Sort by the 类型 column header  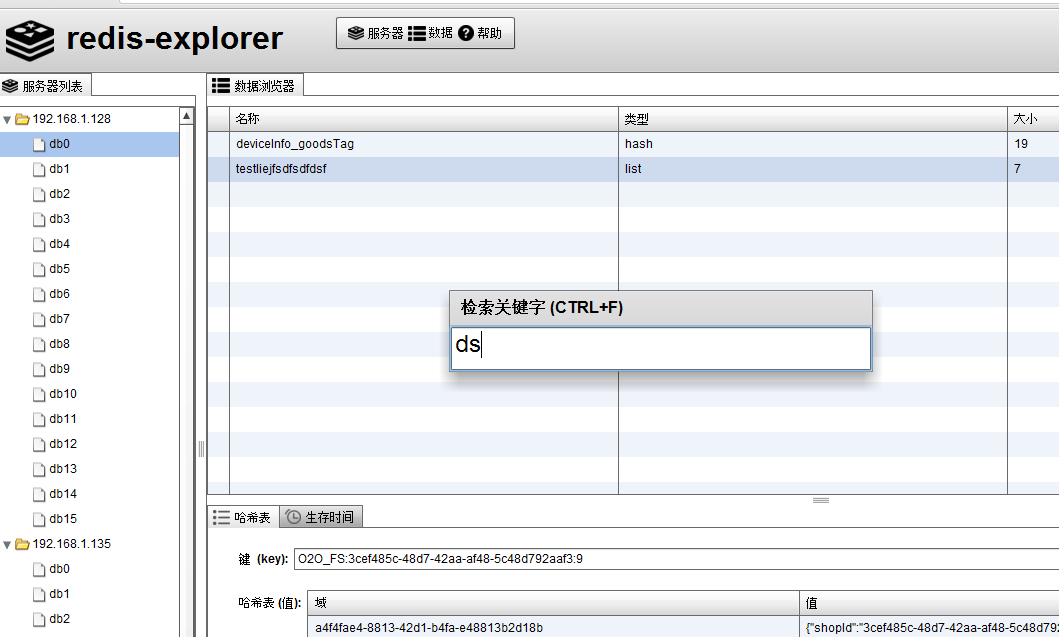pyautogui.click(x=812, y=119)
